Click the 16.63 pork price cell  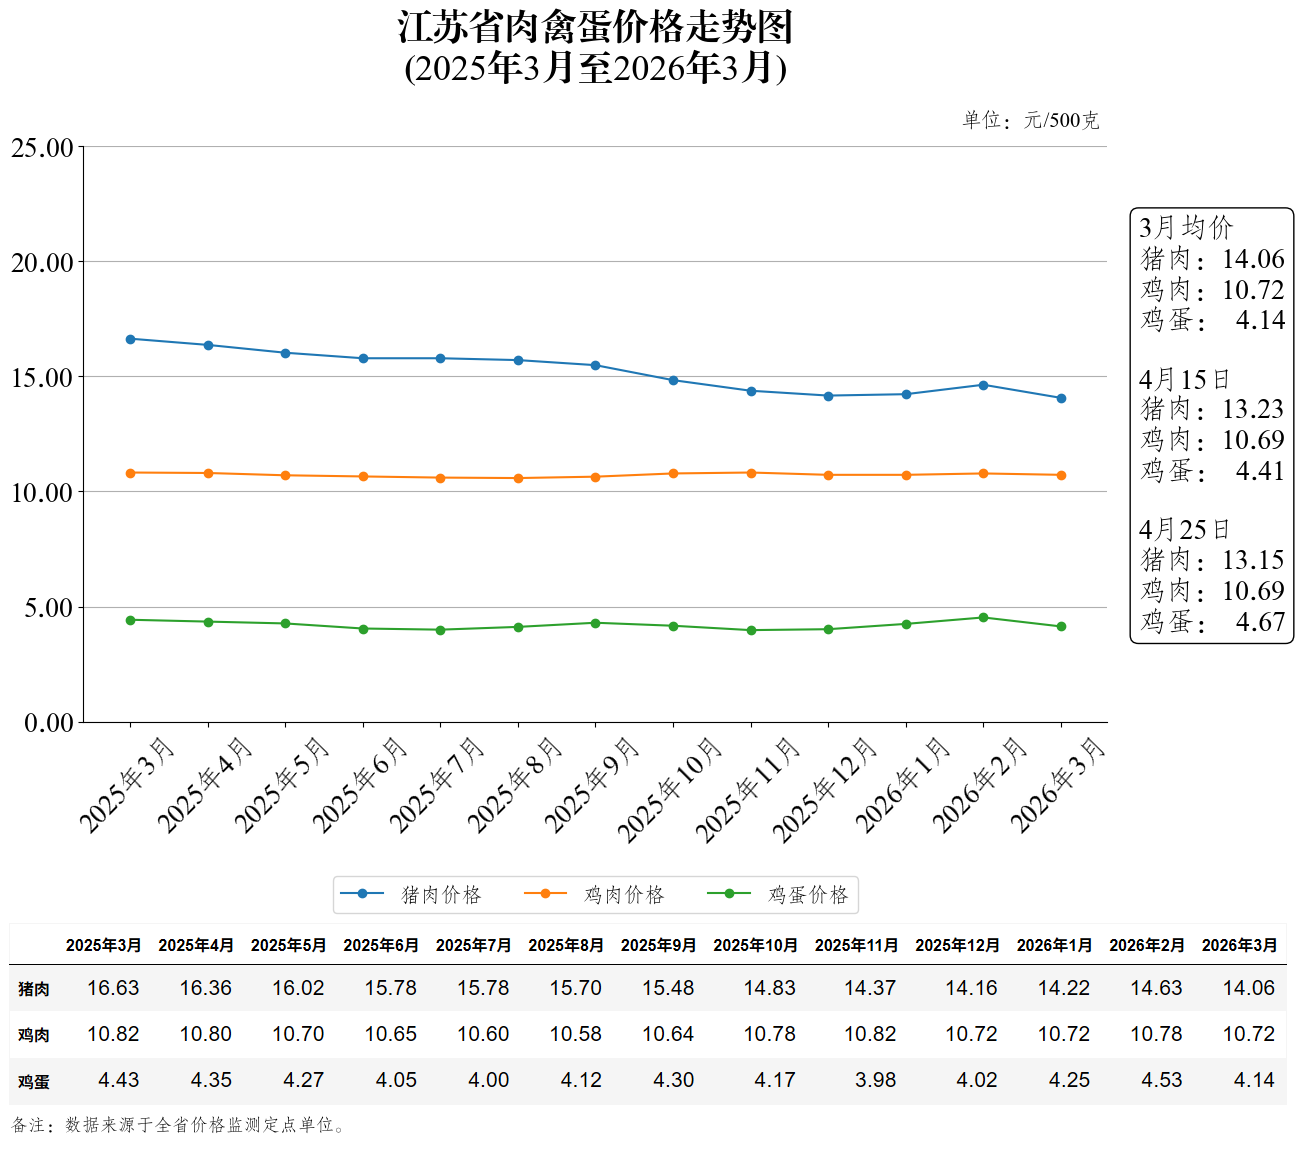pyautogui.click(x=113, y=988)
